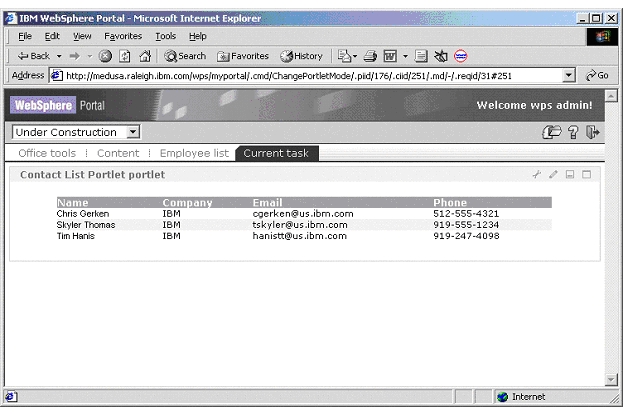Click the Edit with Word icon
Viewport: 623px width, 414px height.
click(390, 56)
